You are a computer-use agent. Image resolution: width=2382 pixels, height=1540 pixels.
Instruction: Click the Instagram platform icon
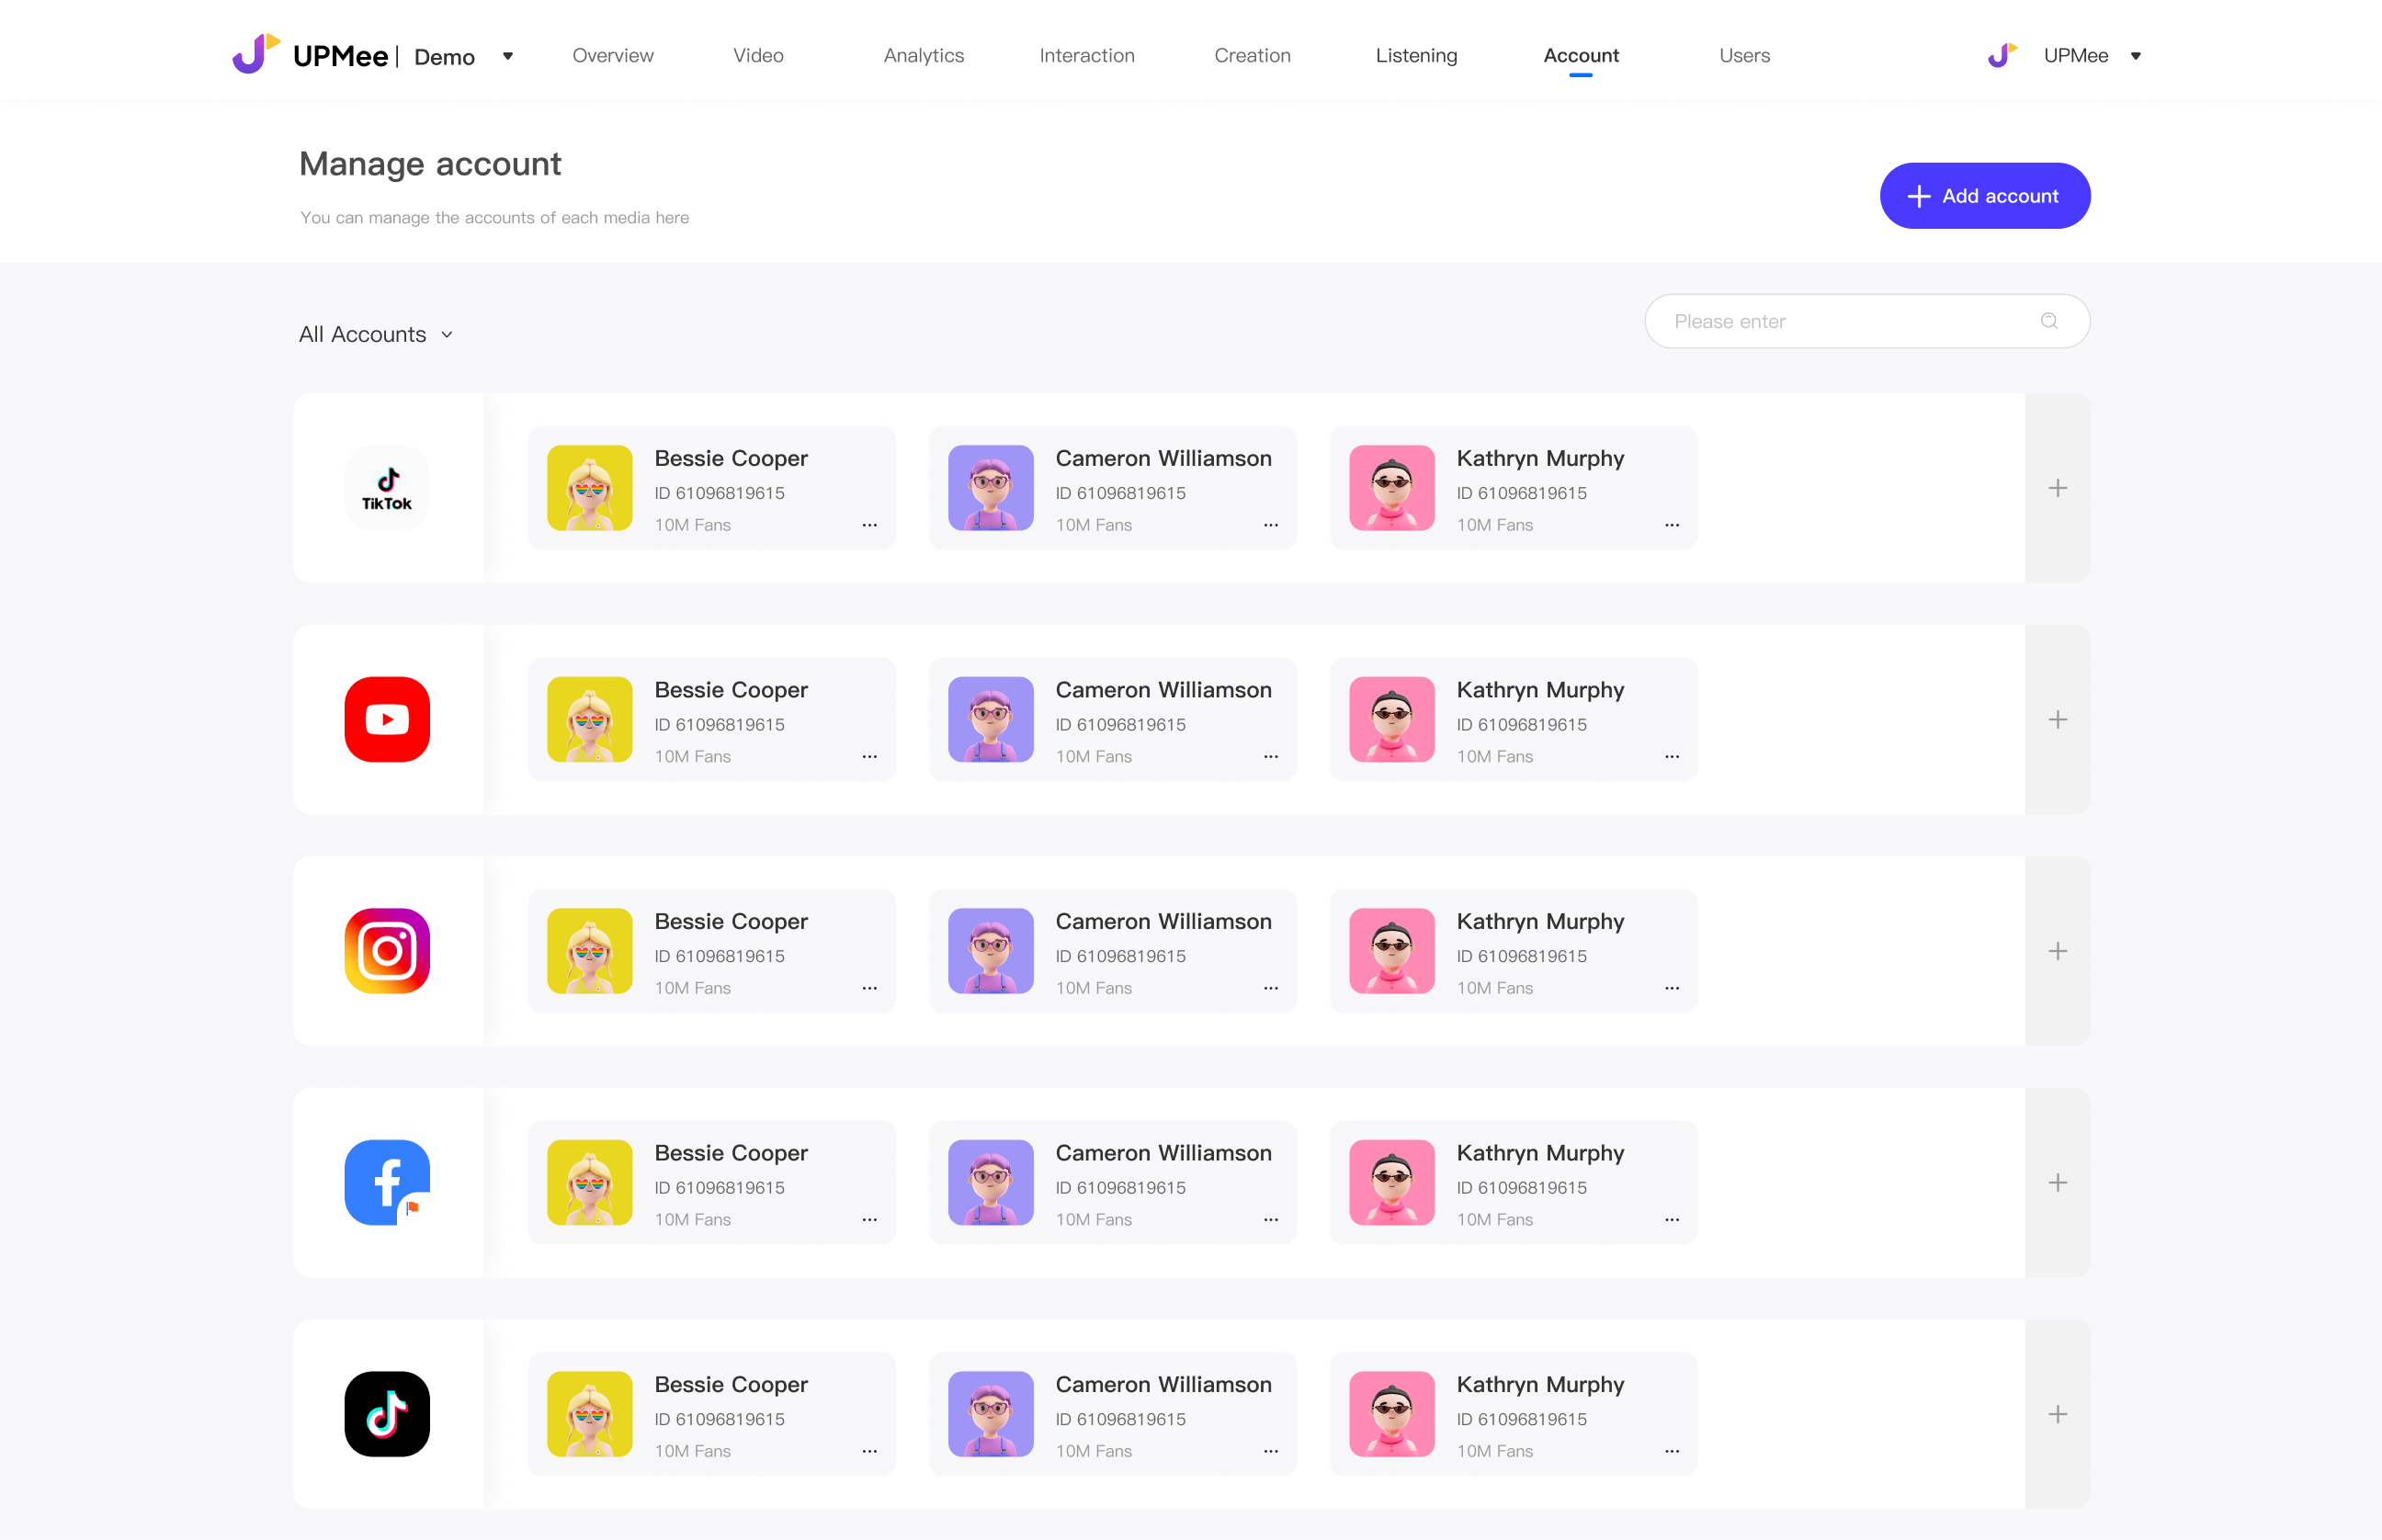(387, 951)
